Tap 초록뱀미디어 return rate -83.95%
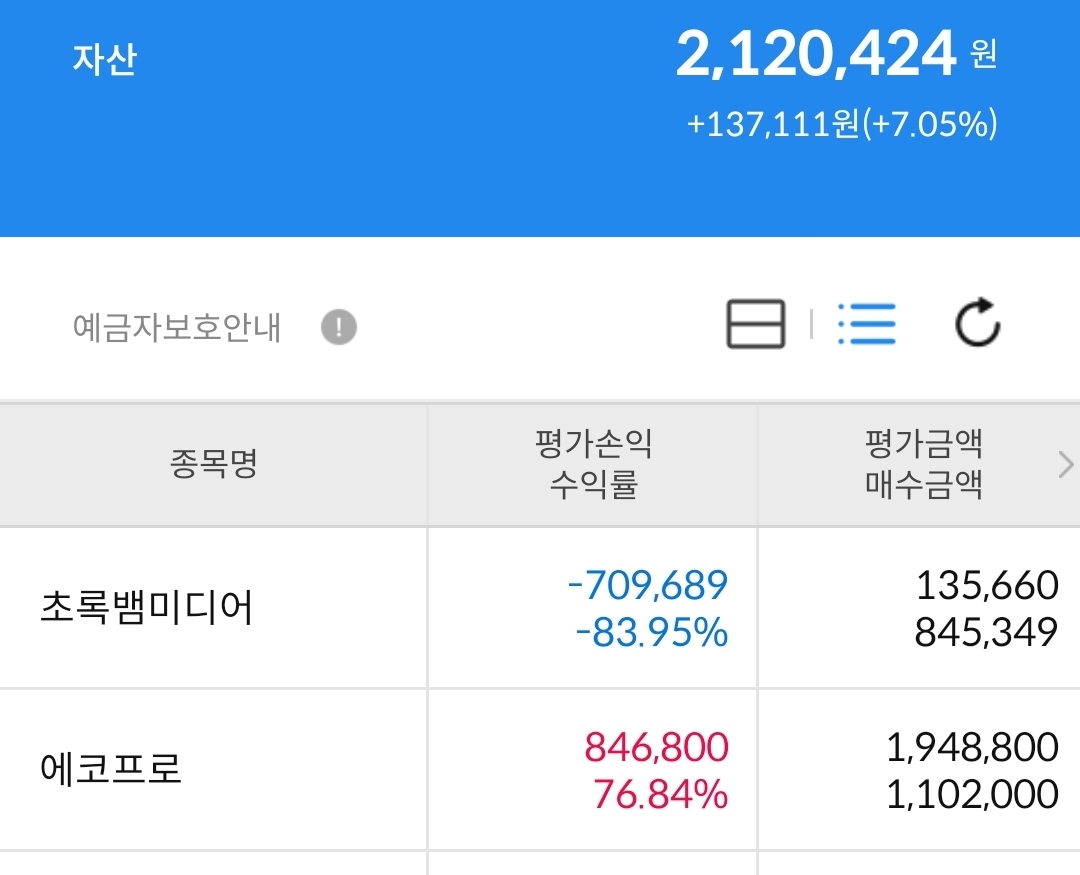Screen dimensions: 1080x875 pos(650,633)
